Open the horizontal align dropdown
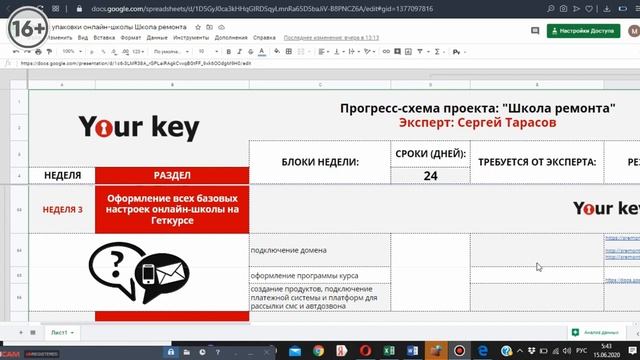The image size is (640, 360). coord(324,51)
